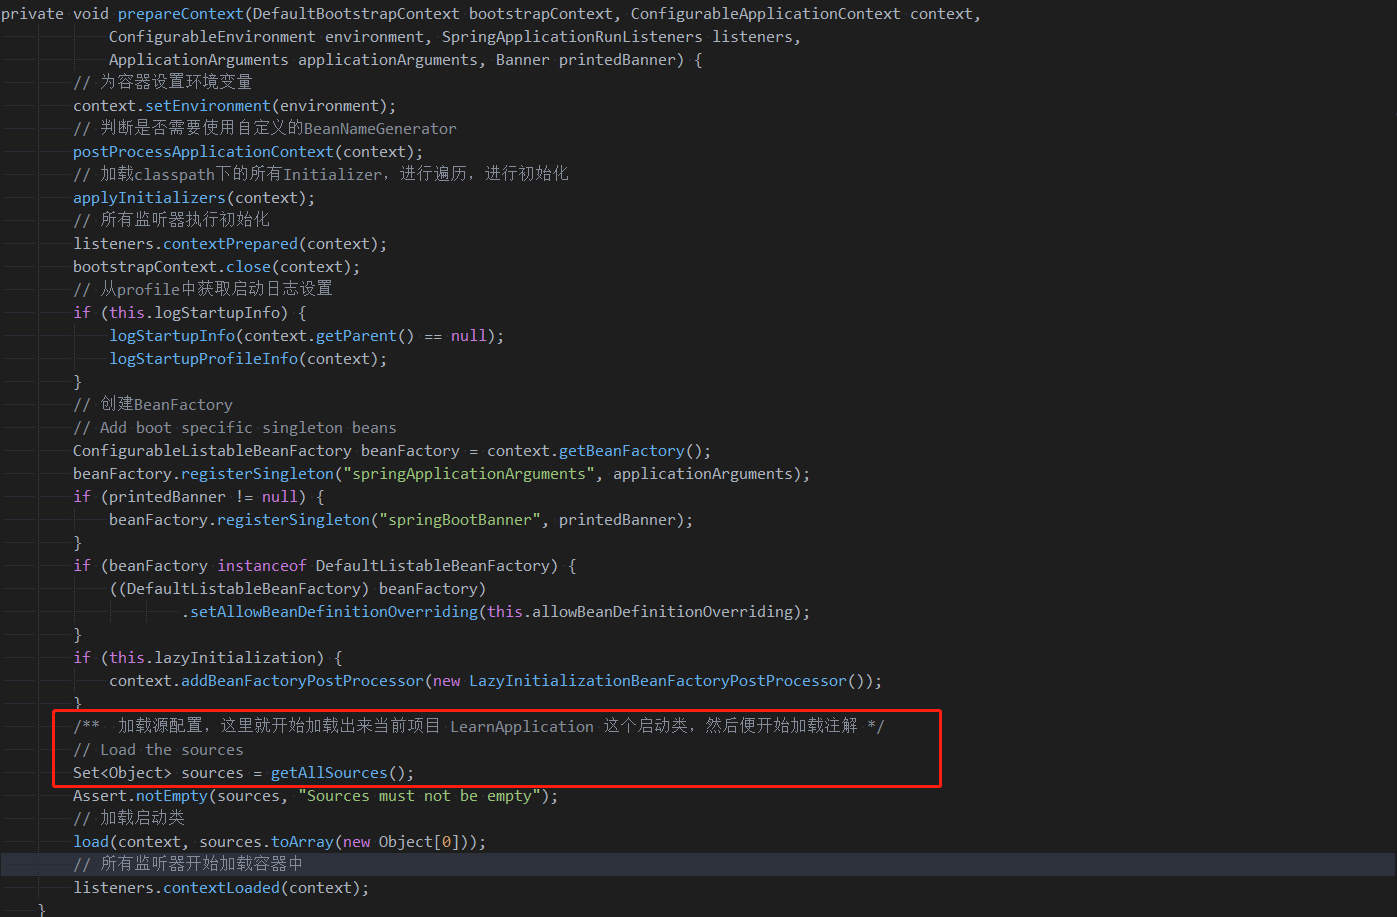Click the printedBanner != null condition

(203, 497)
